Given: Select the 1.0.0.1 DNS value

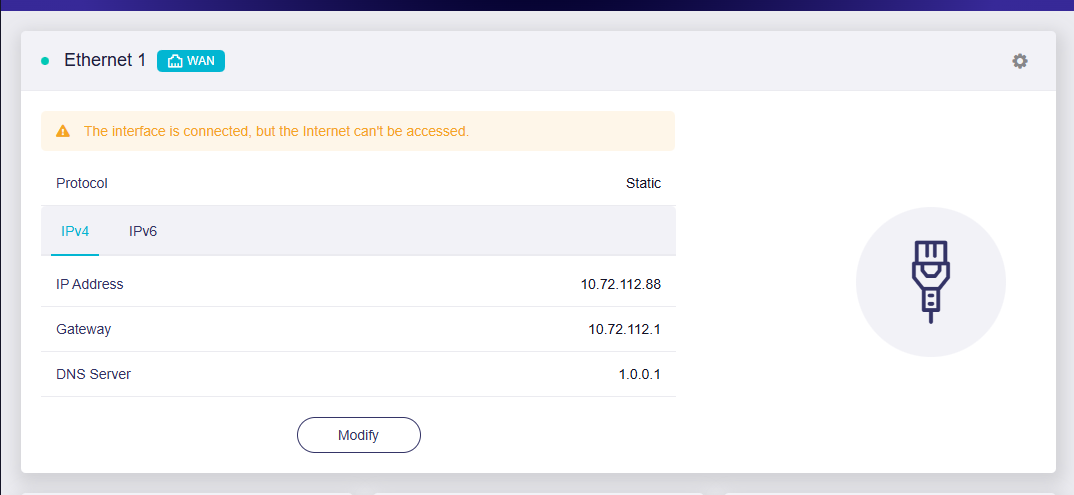Looking at the screenshot, I should click(639, 374).
